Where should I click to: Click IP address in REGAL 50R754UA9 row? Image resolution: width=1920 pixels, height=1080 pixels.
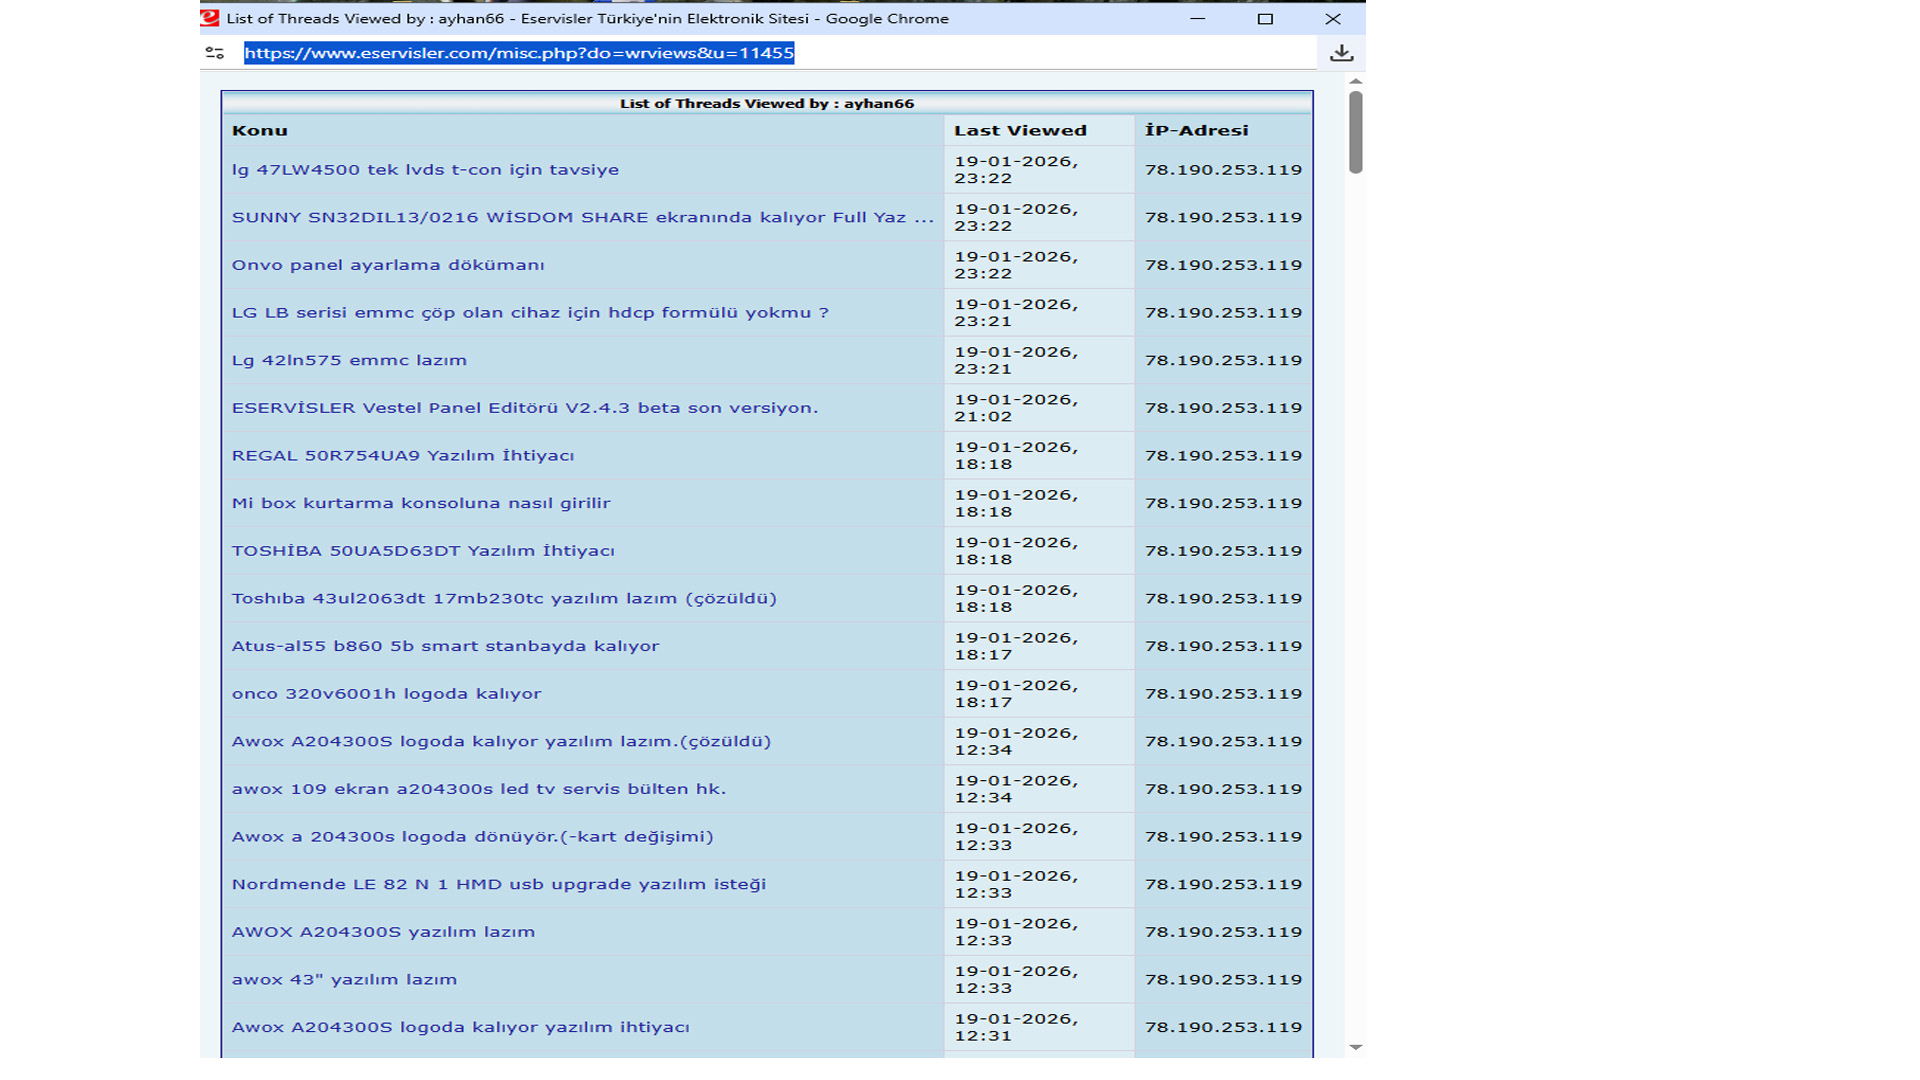tap(1223, 456)
